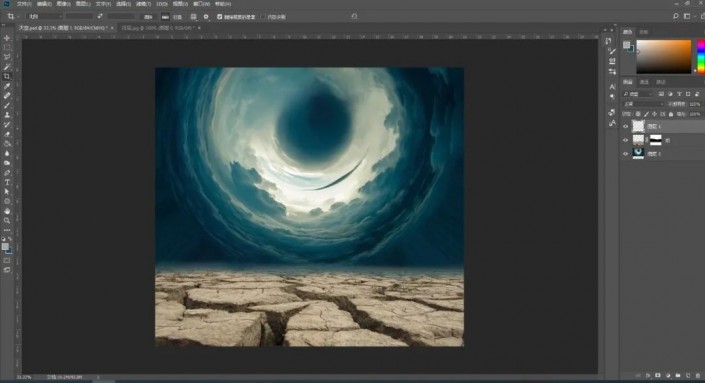Open the layer filter type dropdown
705x383 pixels.
tap(638, 94)
